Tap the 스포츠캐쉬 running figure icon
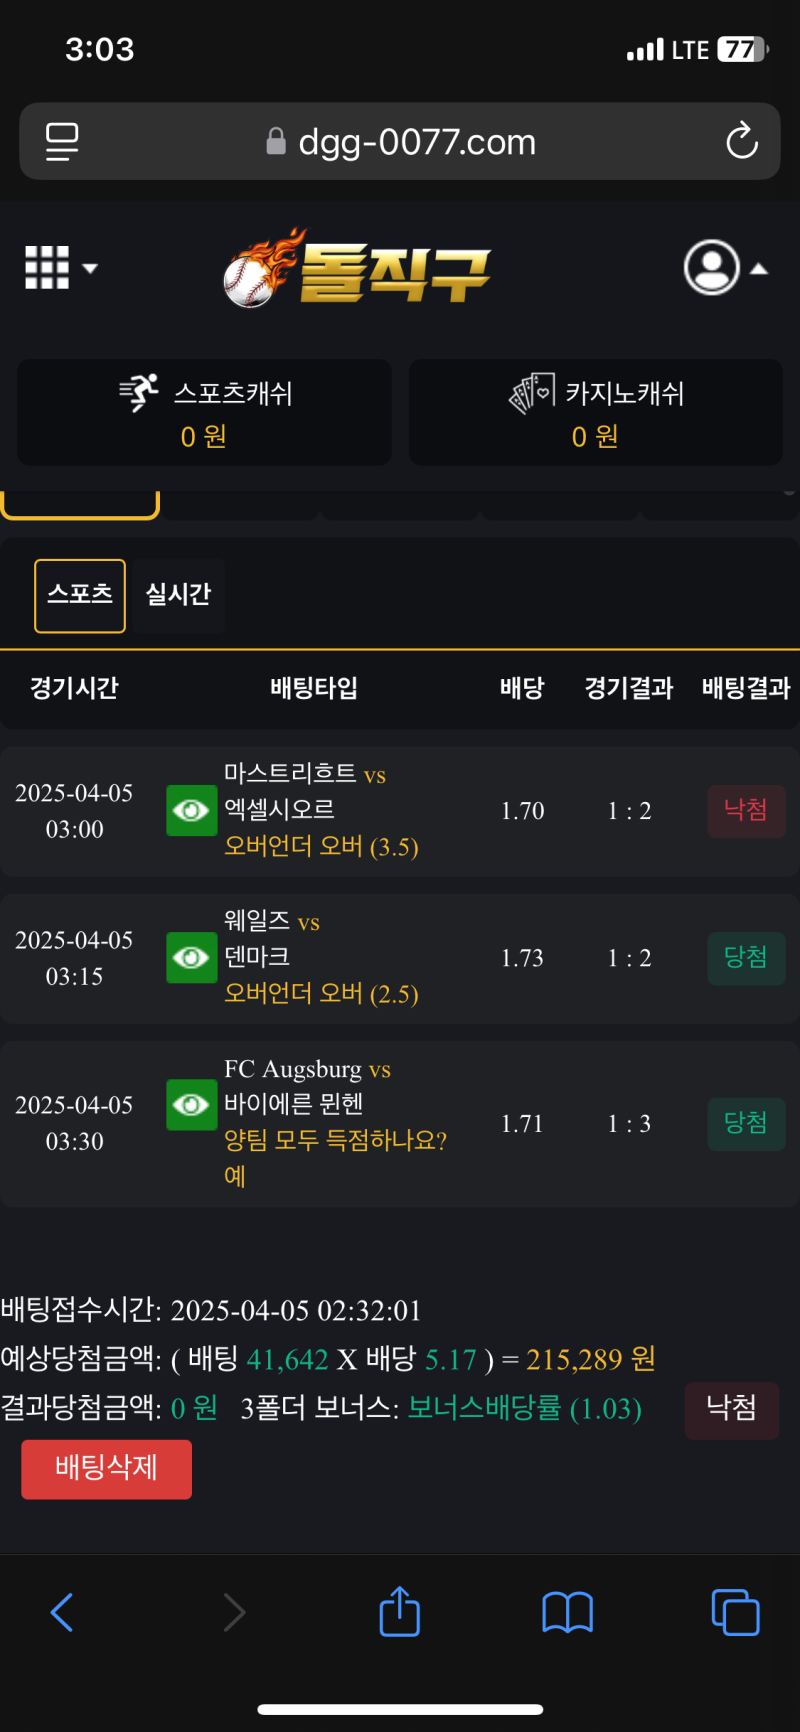The image size is (800, 1732). [139, 393]
